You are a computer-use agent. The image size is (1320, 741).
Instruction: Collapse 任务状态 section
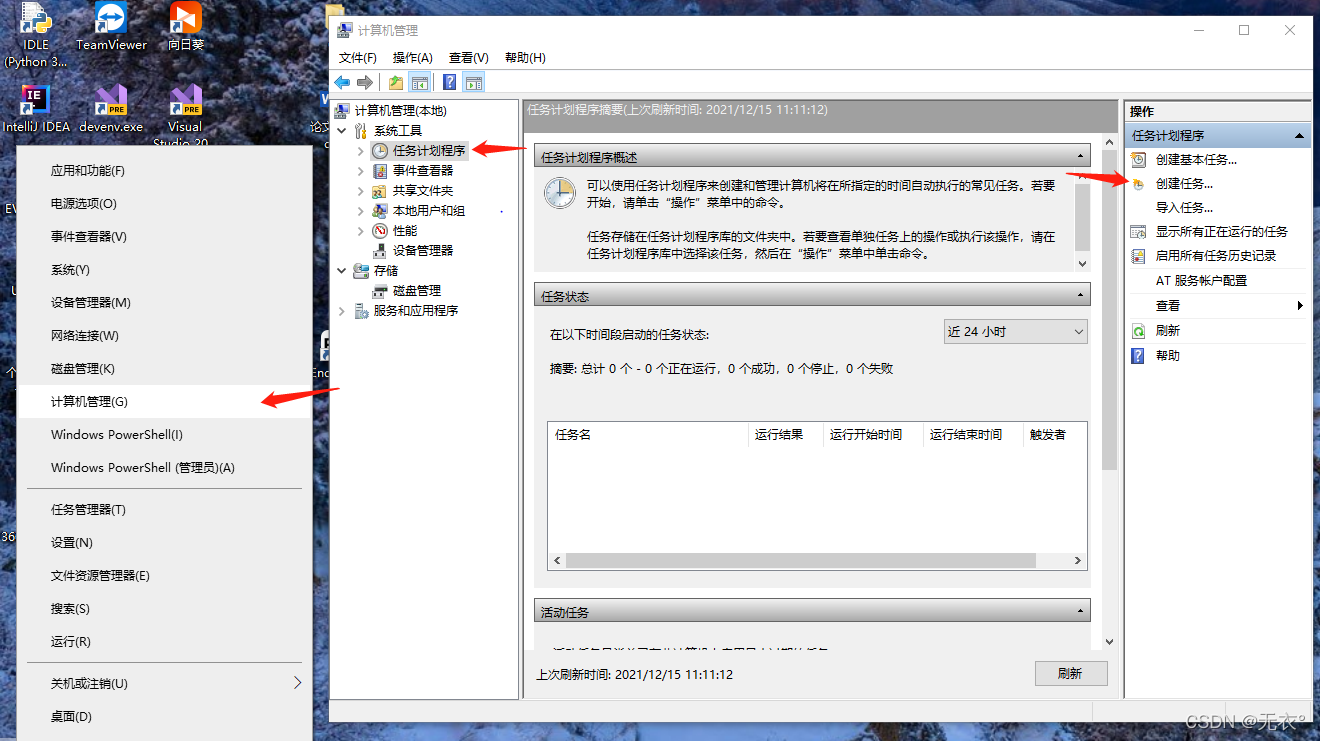click(x=1079, y=296)
